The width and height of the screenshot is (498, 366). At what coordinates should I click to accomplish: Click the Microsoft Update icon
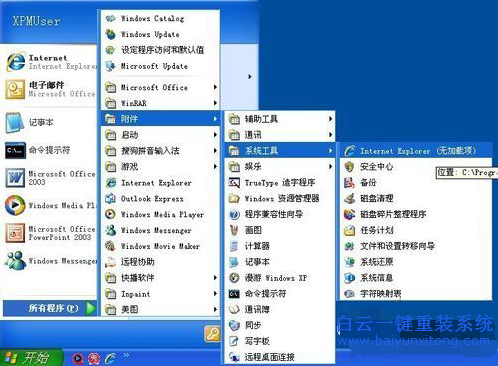110,66
